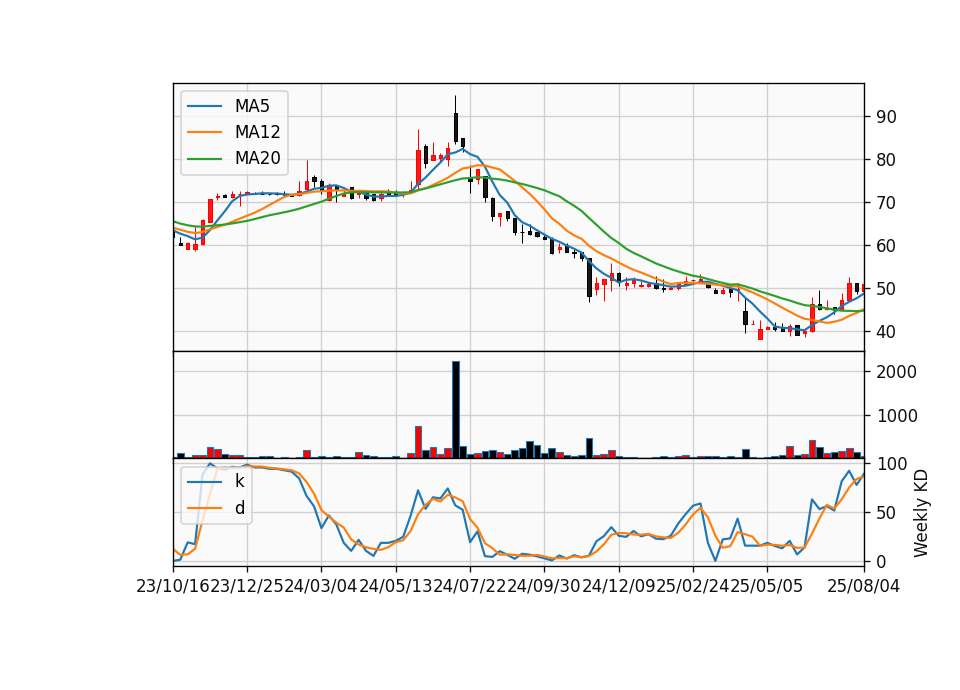
Task: Click the 1000 volume axis tick
Action: [x=896, y=416]
